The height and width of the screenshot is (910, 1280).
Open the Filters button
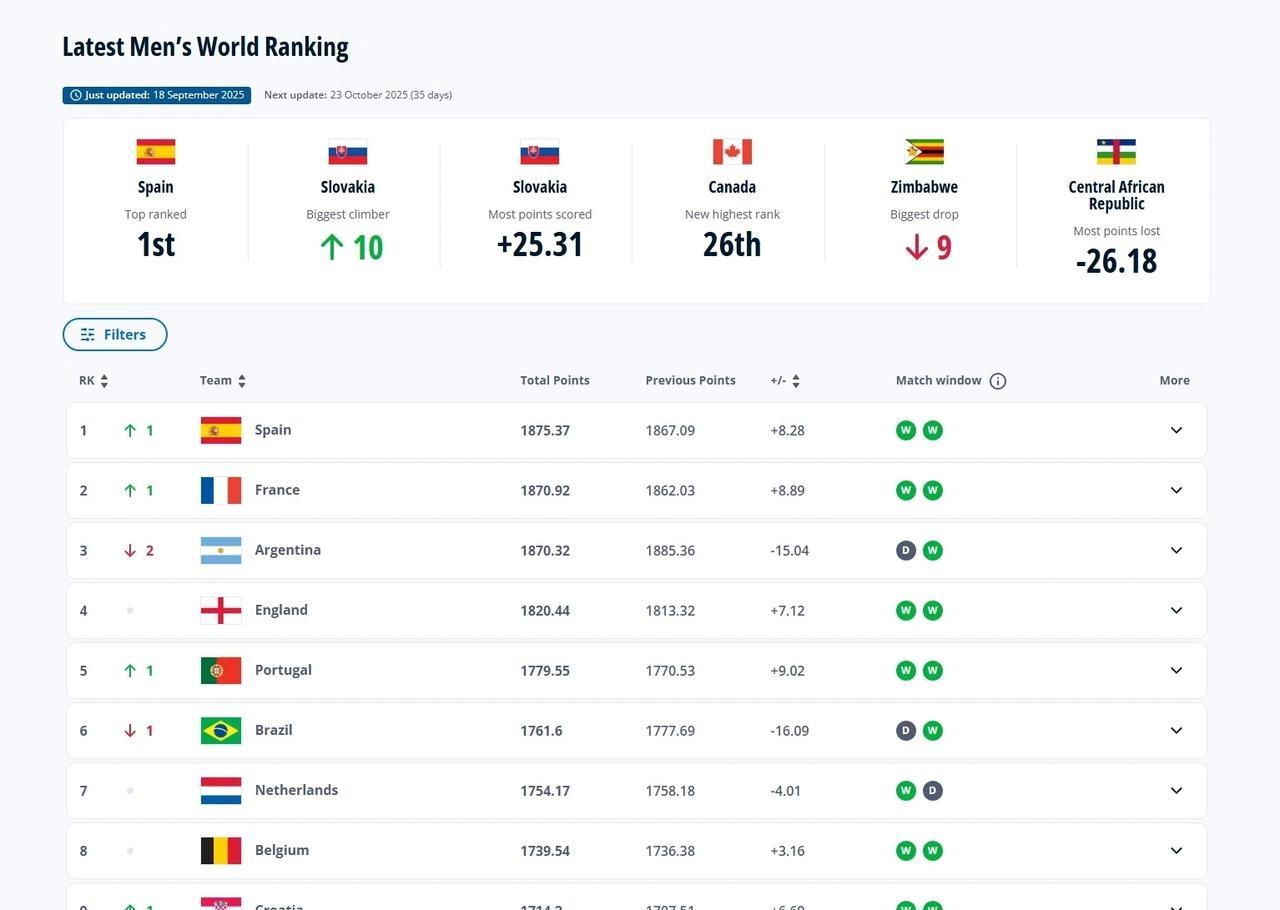coord(115,335)
